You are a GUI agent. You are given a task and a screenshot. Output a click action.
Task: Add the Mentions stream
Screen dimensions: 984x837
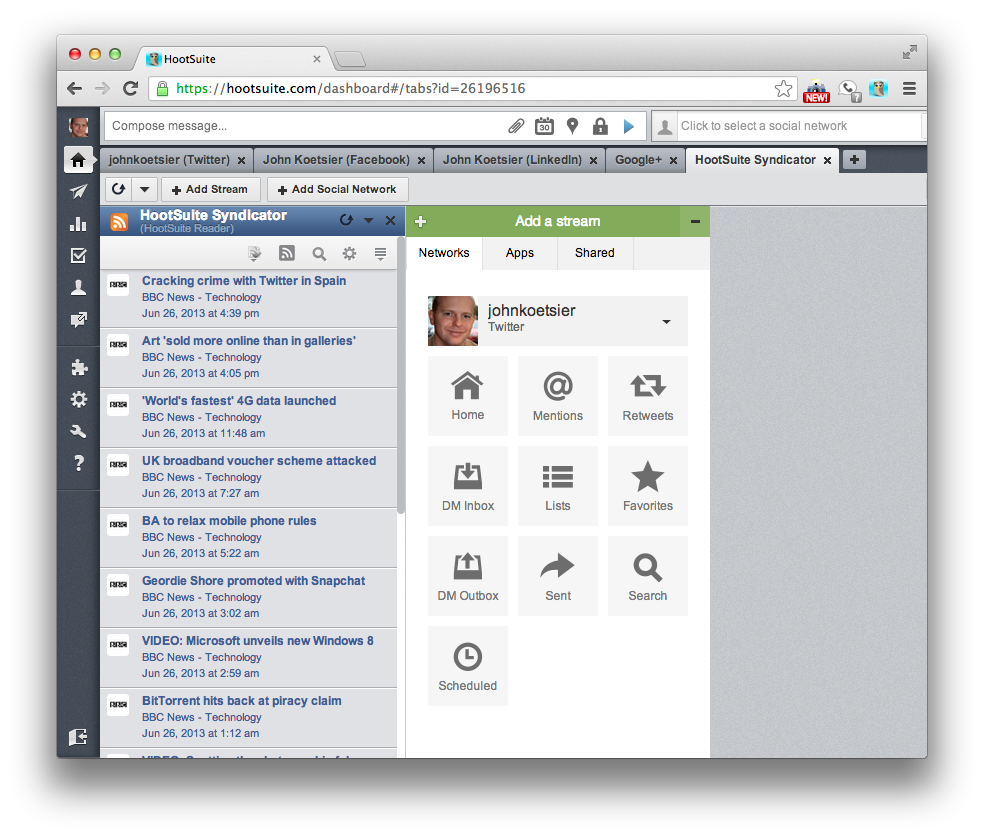point(557,396)
